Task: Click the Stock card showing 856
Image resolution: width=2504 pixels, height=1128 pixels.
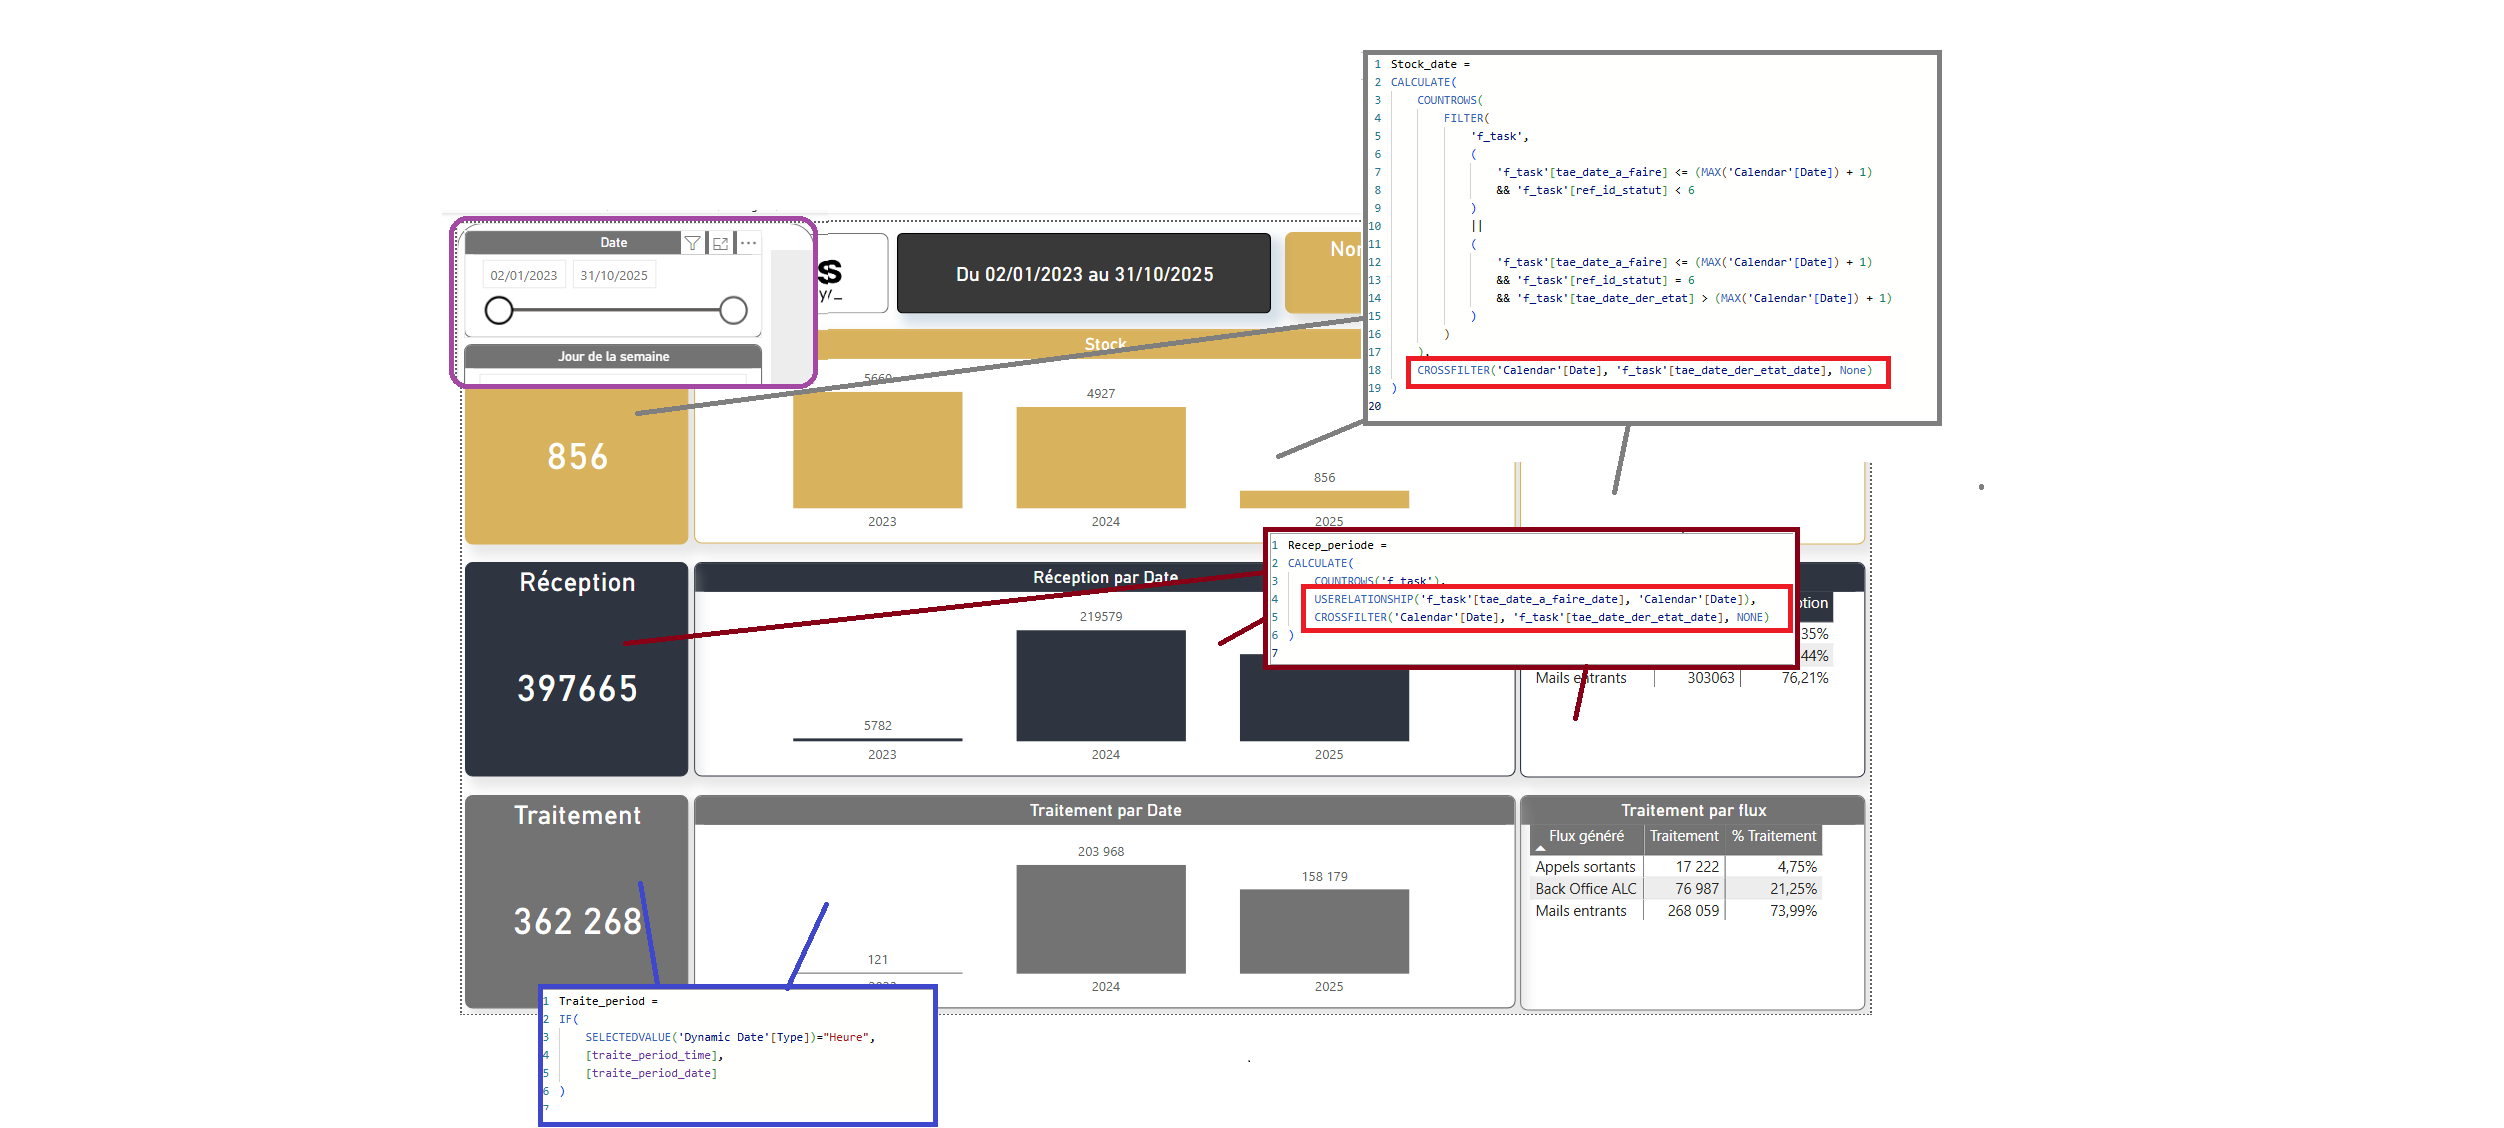Action: click(577, 457)
